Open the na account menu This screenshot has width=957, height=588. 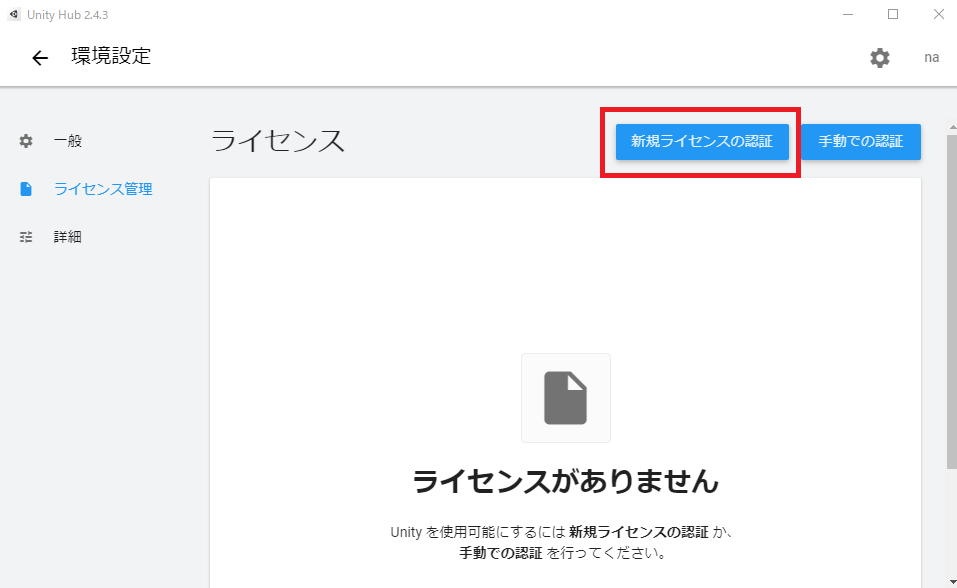930,57
